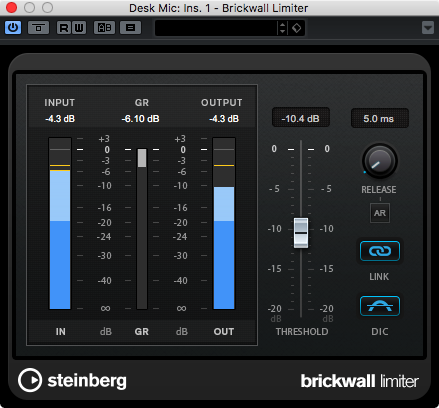439x408 pixels.
Task: Click the output peak value -4.3 dB
Action: click(x=224, y=119)
